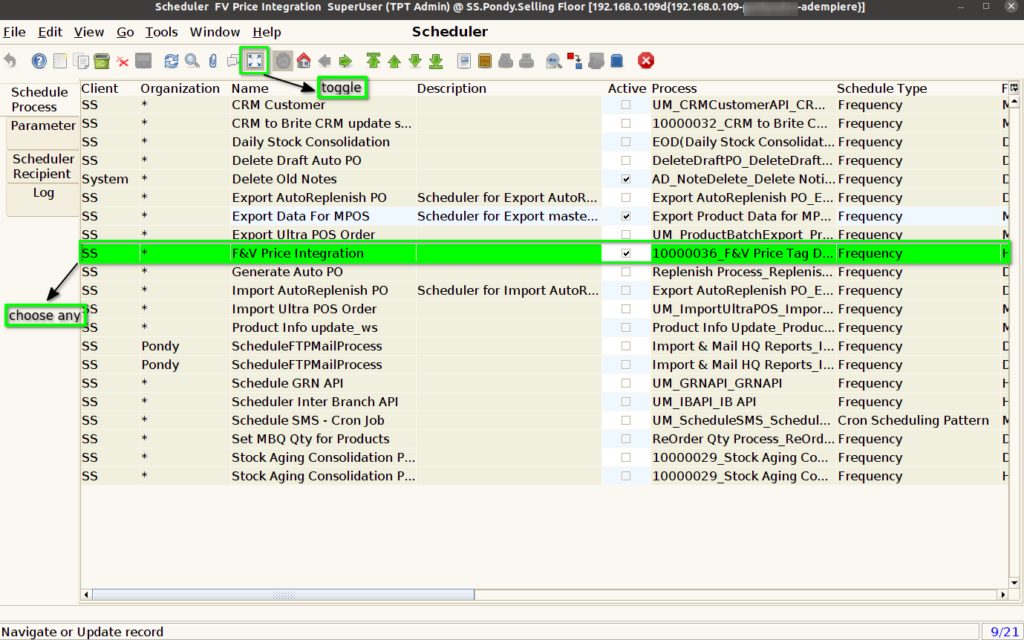Click the History records clock icon
The image size is (1024, 640).
[x=283, y=61]
